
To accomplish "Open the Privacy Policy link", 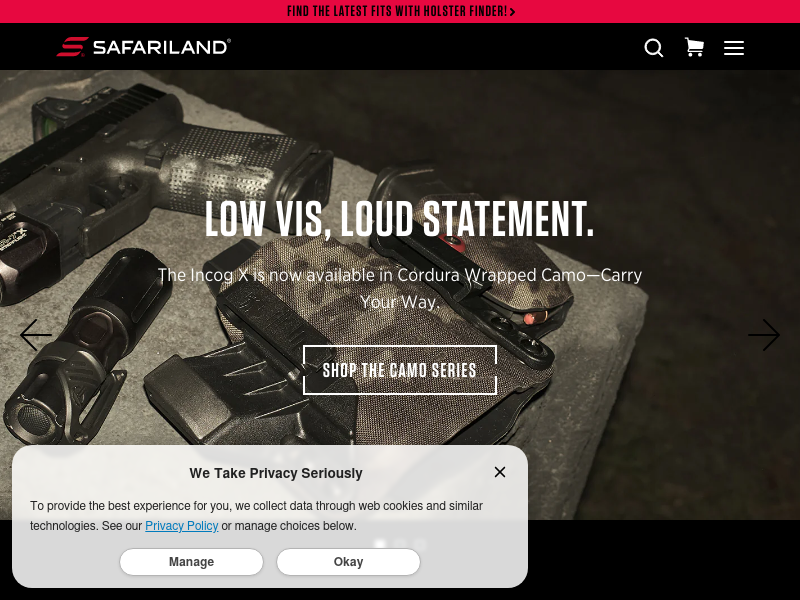I will point(182,526).
